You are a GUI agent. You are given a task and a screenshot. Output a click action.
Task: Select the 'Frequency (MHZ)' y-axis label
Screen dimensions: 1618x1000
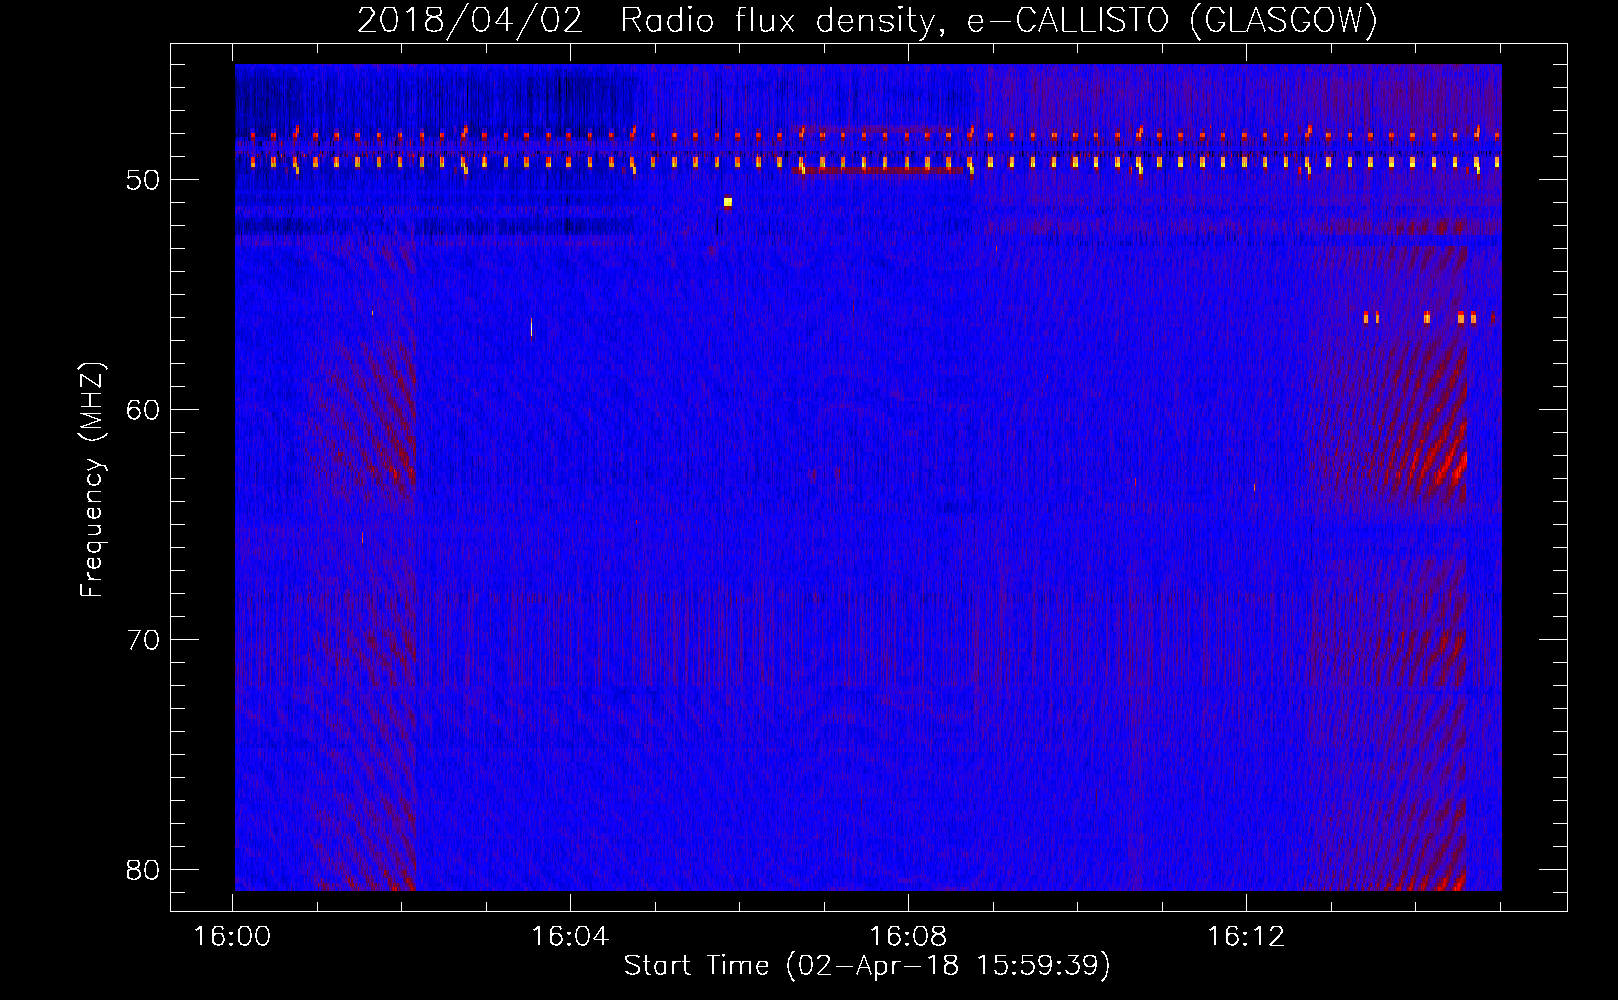(x=92, y=480)
